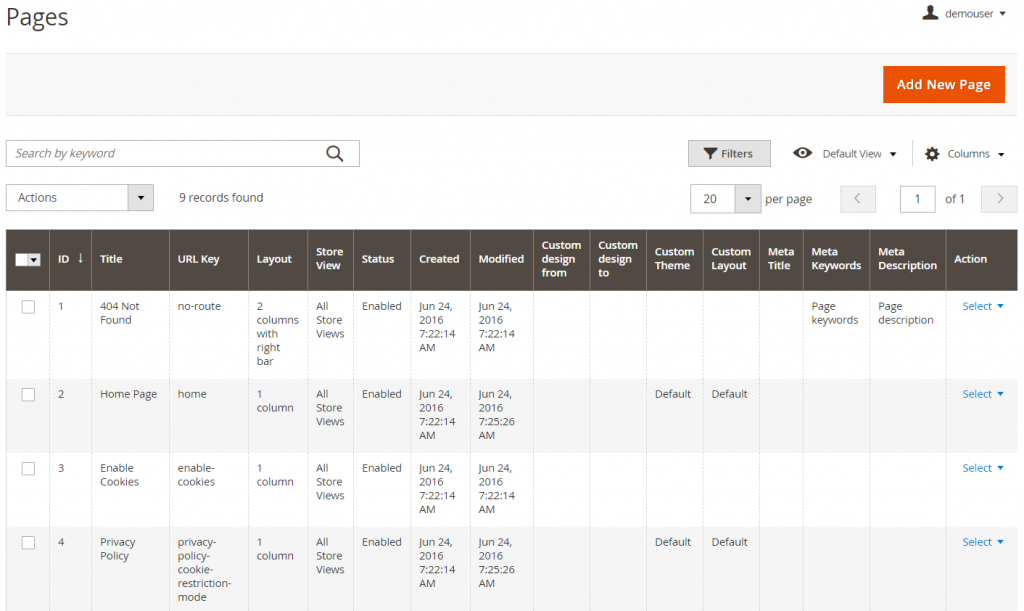This screenshot has height=611, width=1024.
Task: Click the sort arrow on the ID column
Action: (78, 259)
